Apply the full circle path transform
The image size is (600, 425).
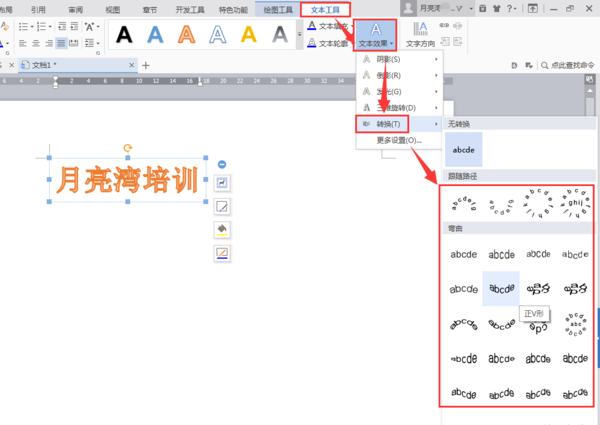pos(538,203)
